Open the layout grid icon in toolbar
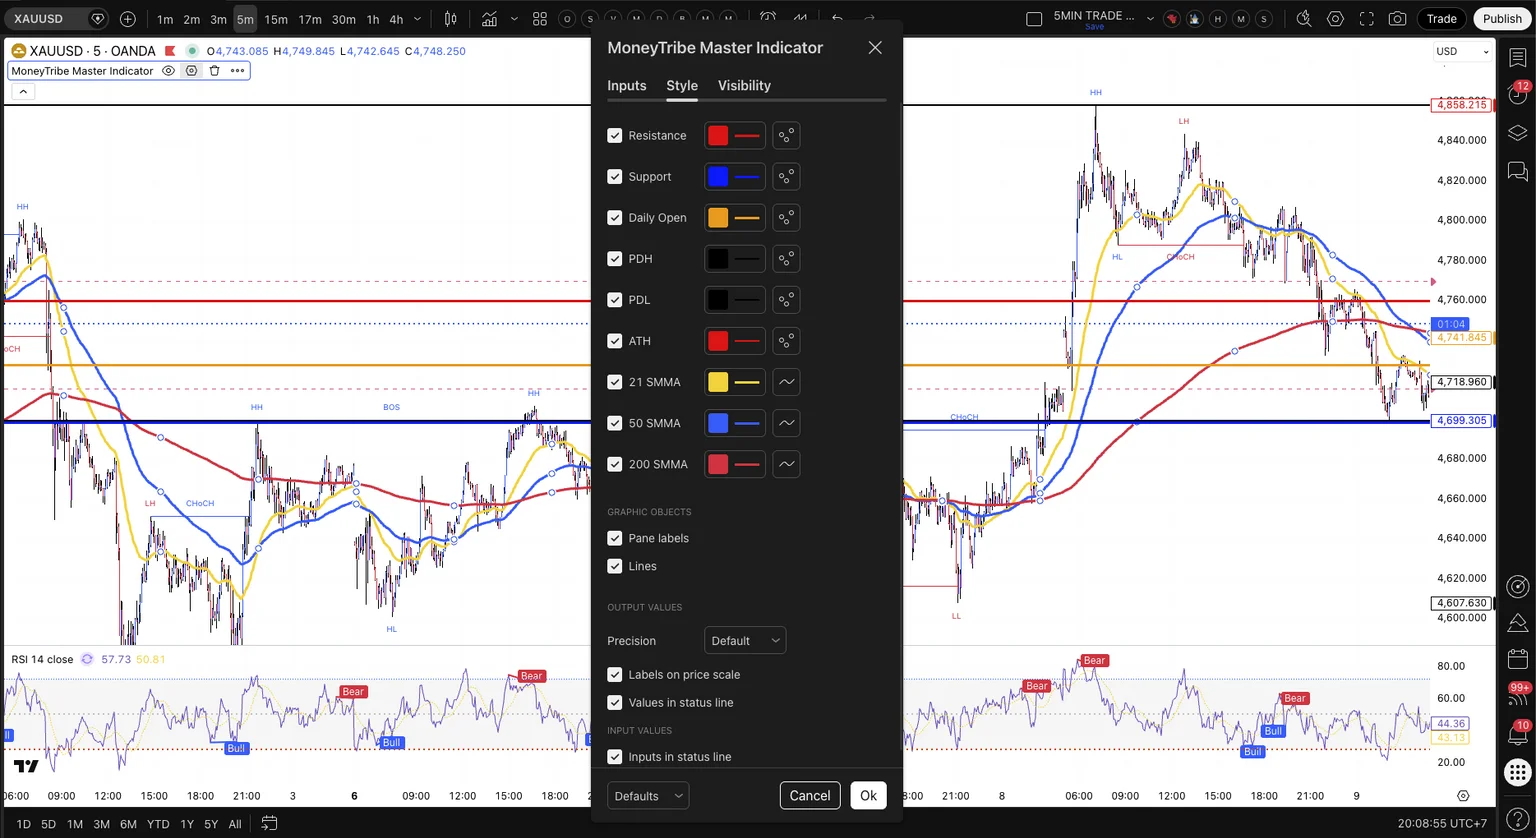The image size is (1536, 838). (540, 19)
